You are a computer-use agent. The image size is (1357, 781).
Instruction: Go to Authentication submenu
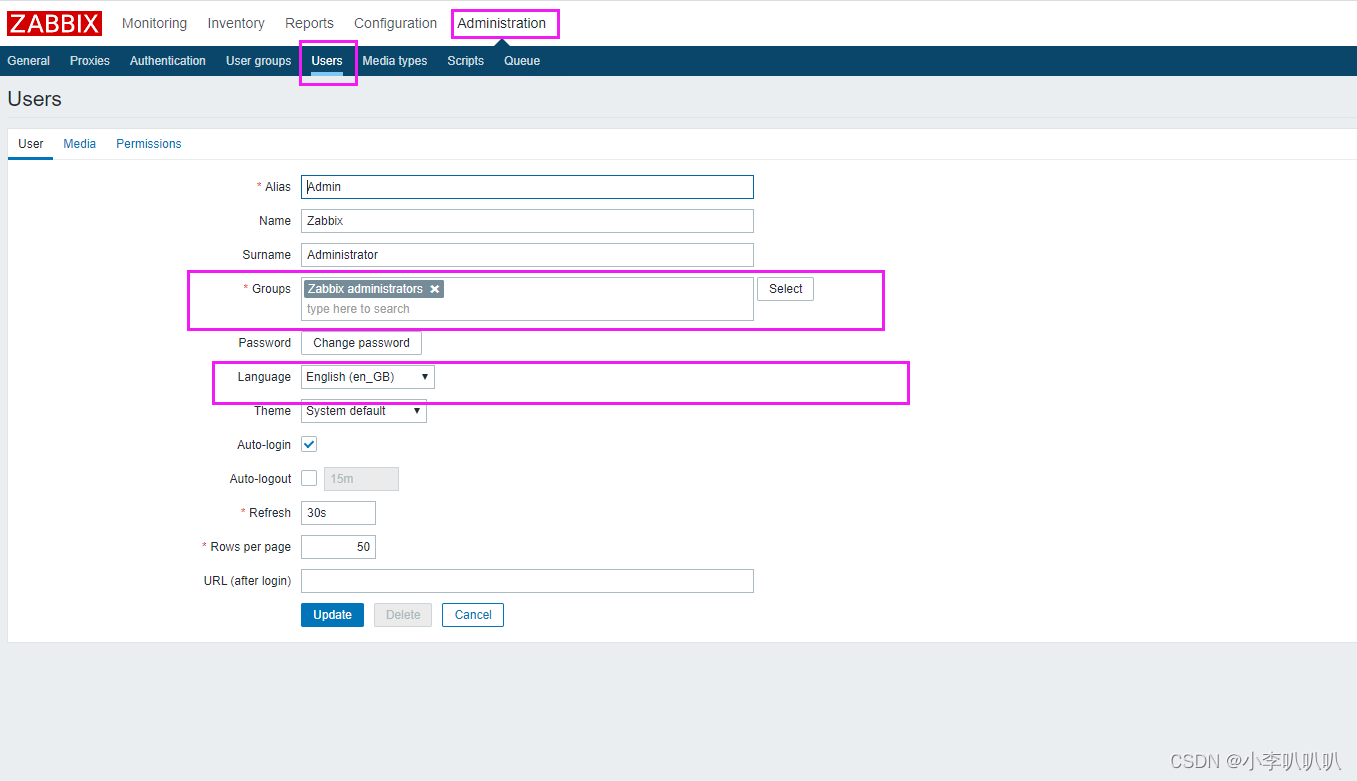[x=168, y=61]
